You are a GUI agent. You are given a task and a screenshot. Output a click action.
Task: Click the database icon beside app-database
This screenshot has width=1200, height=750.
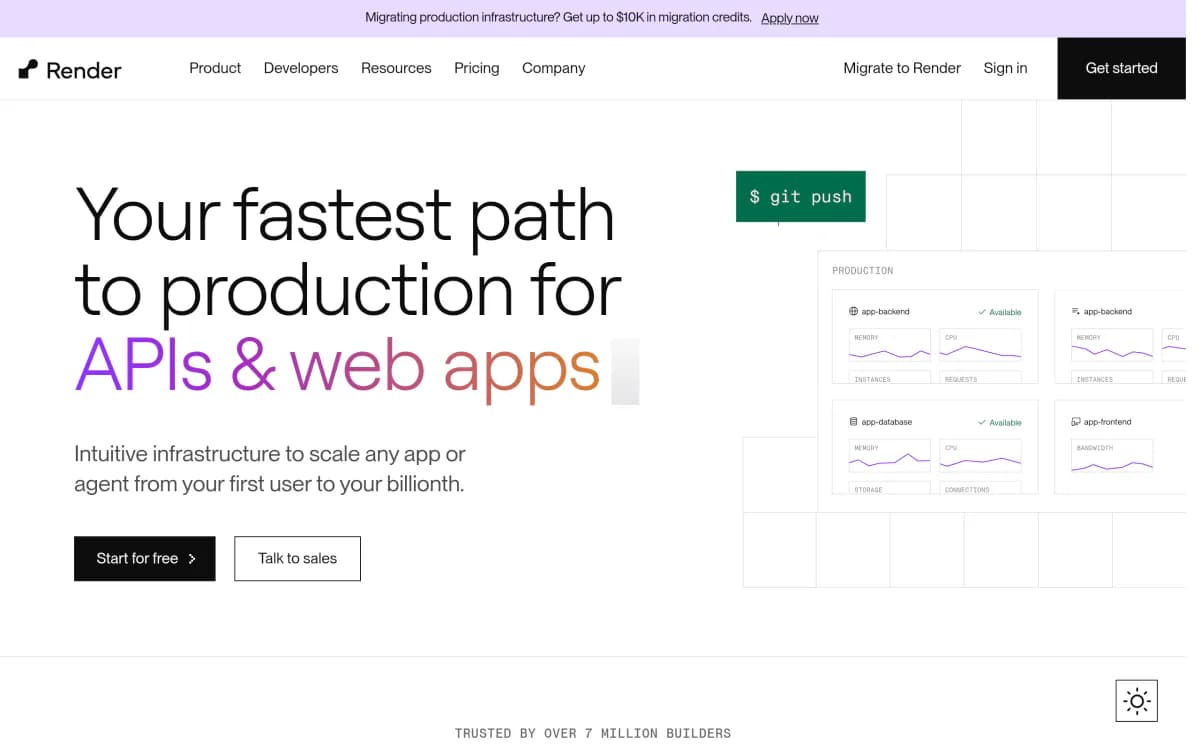pos(854,422)
